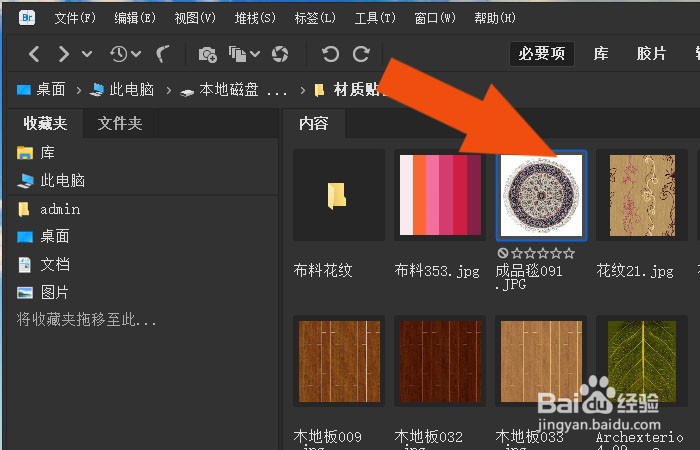700x450 pixels.
Task: Select the 收藏夹 panel tab
Action: [46, 123]
